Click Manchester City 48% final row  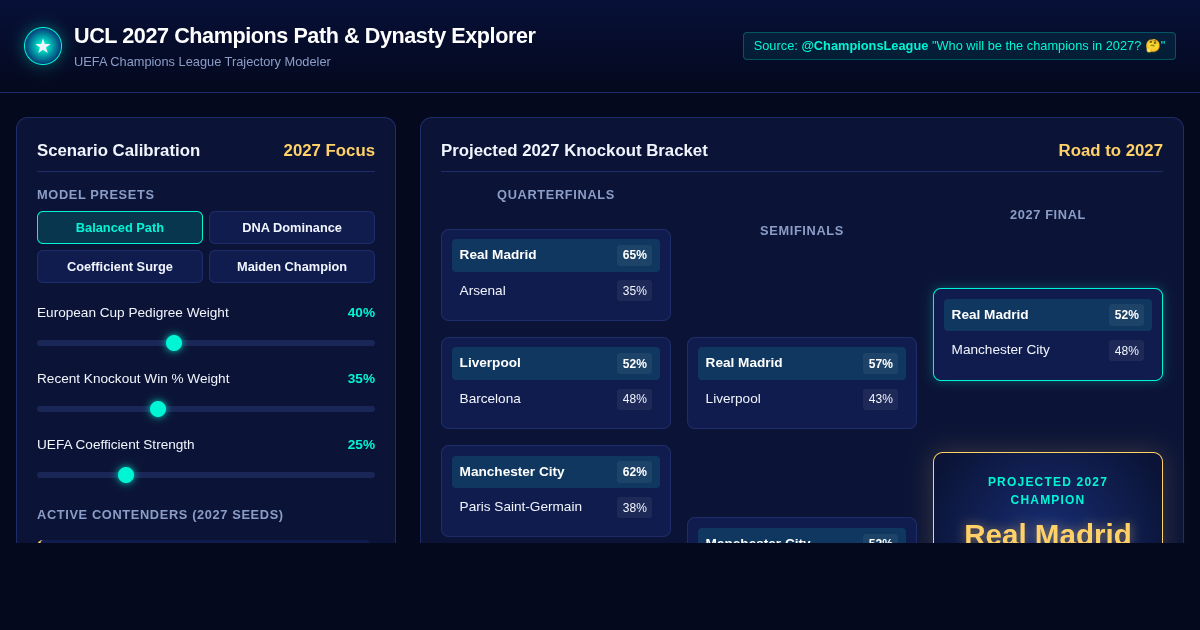coord(1048,350)
